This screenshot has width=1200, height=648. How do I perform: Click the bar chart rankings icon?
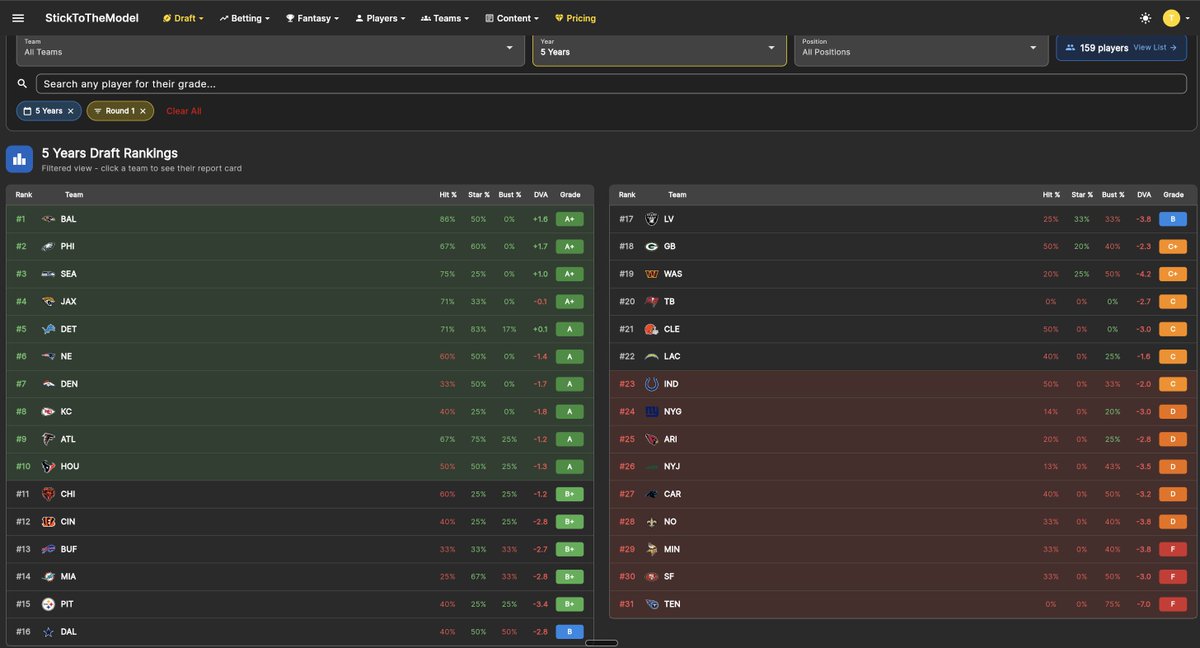coord(19,159)
